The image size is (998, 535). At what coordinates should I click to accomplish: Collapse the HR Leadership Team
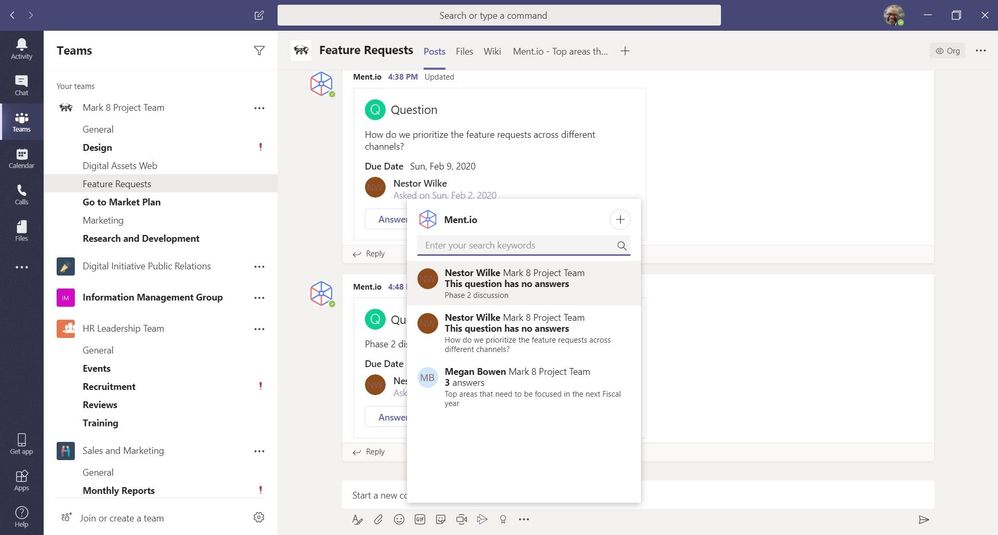[123, 328]
